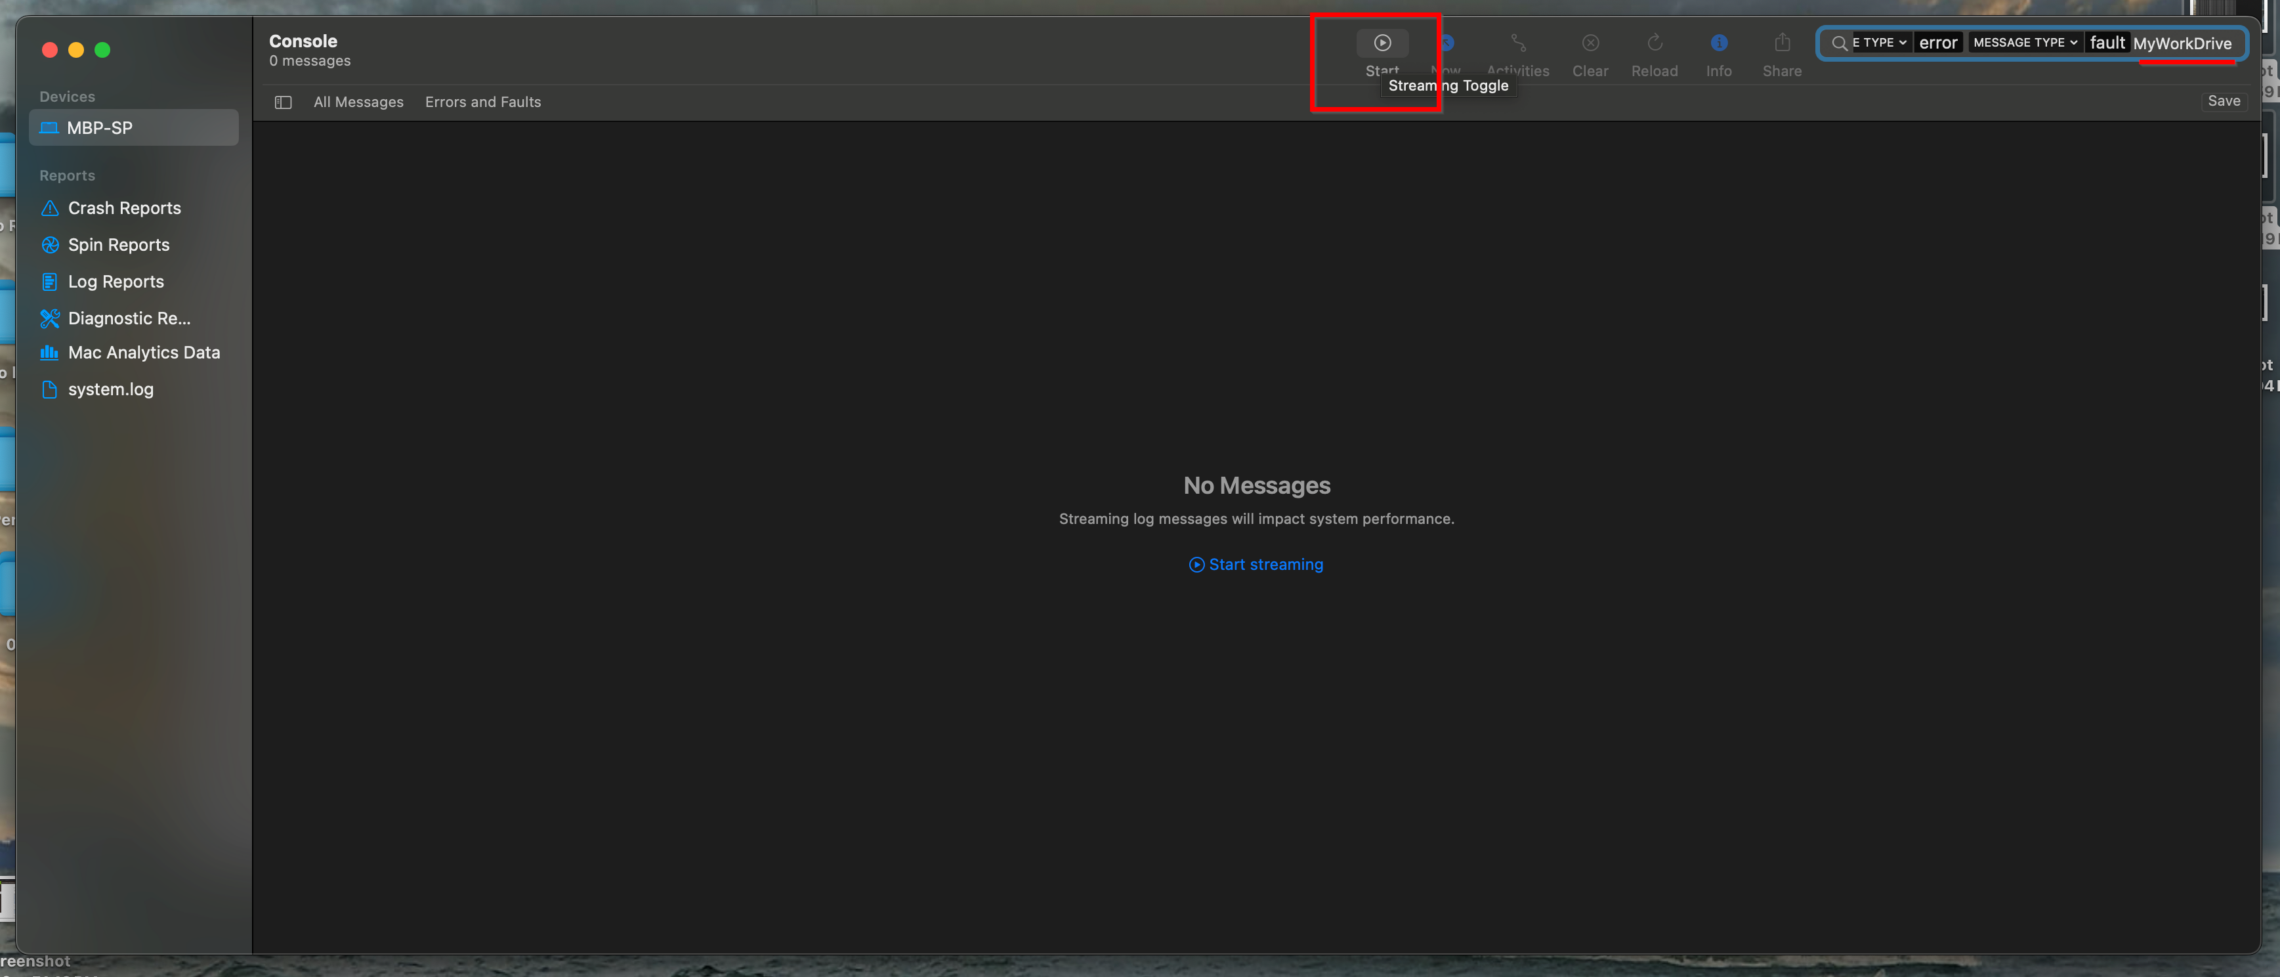Open the truncated TYPE dropdown before error
The height and width of the screenshot is (977, 2280).
[1880, 43]
